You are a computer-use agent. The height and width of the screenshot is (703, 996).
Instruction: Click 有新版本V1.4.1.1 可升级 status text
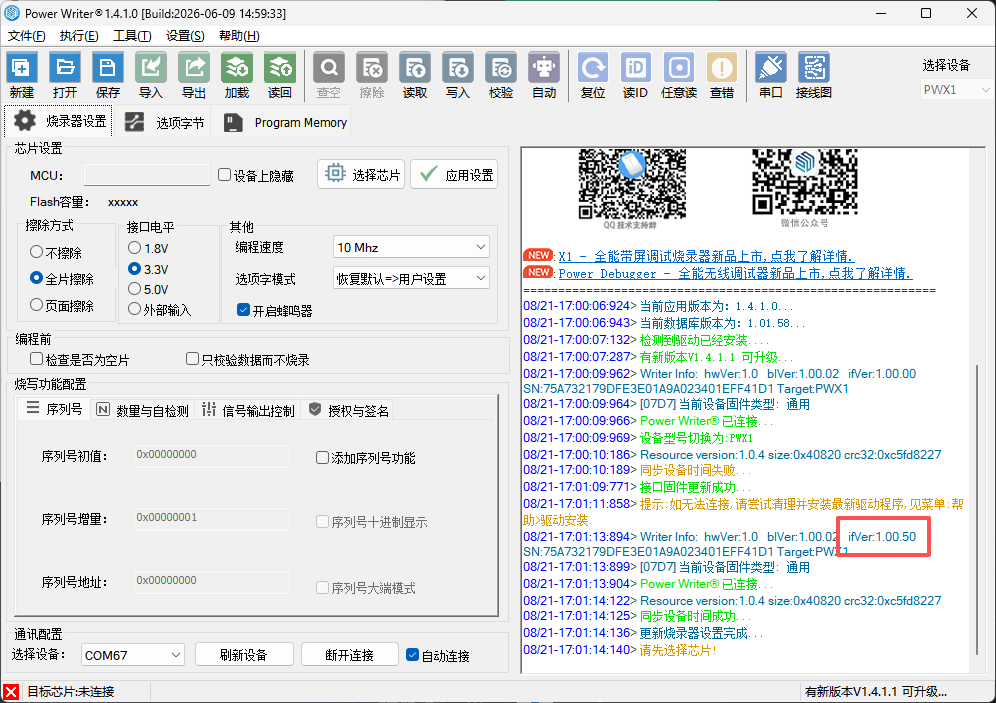pos(876,692)
